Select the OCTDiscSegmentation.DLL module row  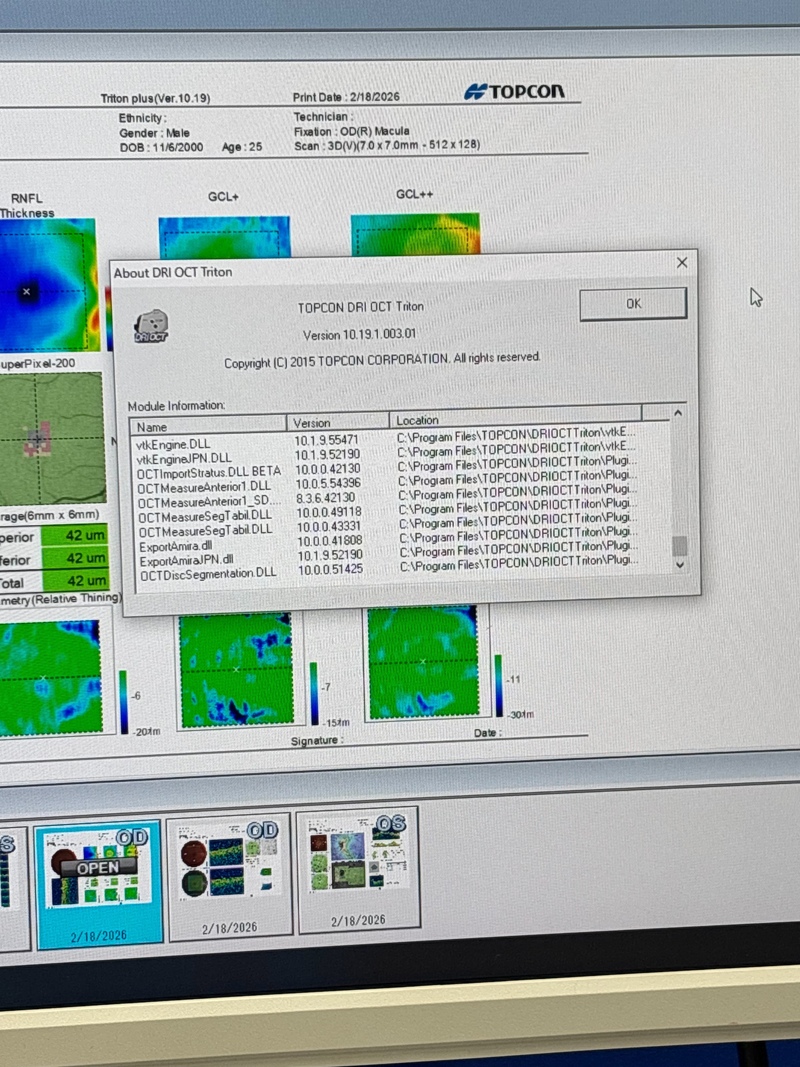208,574
